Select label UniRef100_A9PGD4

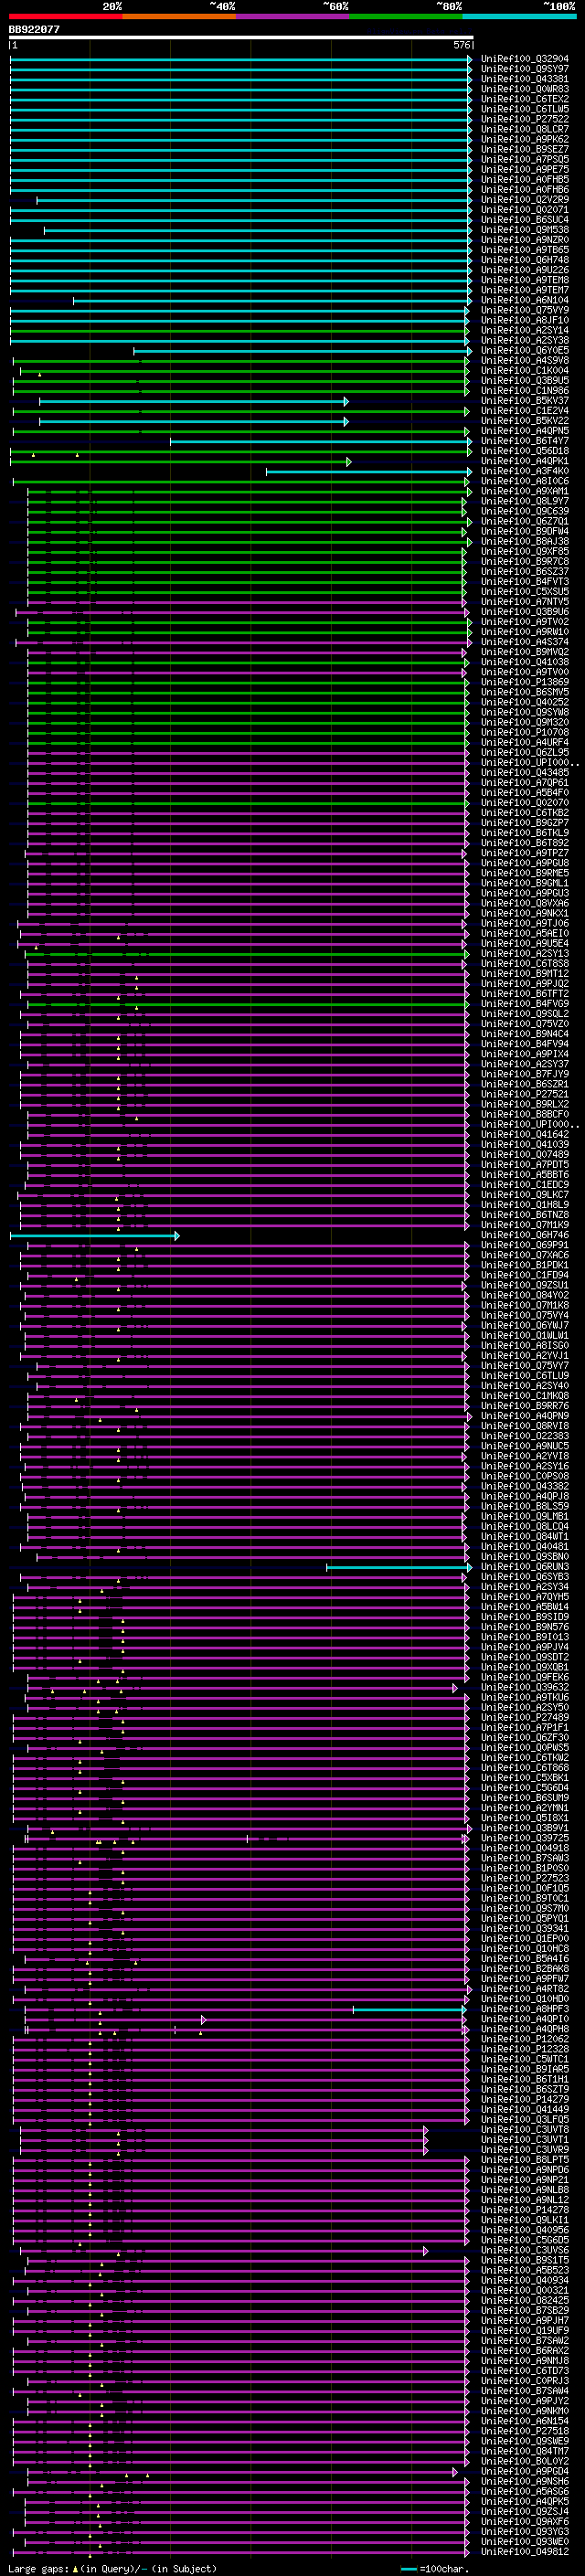point(525,2471)
